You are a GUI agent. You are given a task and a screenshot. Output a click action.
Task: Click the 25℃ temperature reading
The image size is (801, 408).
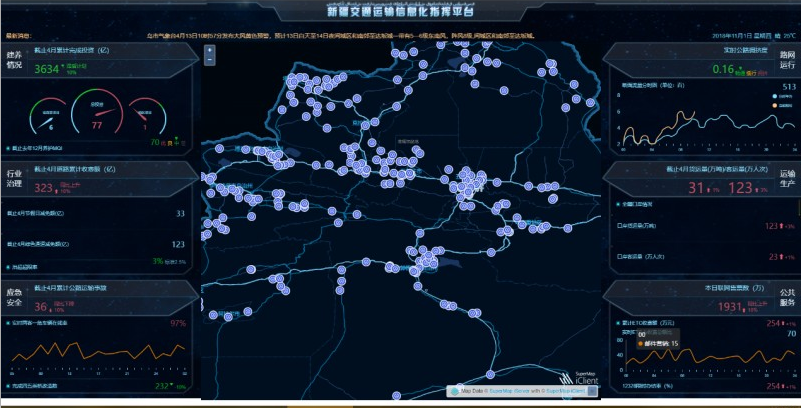coord(790,36)
